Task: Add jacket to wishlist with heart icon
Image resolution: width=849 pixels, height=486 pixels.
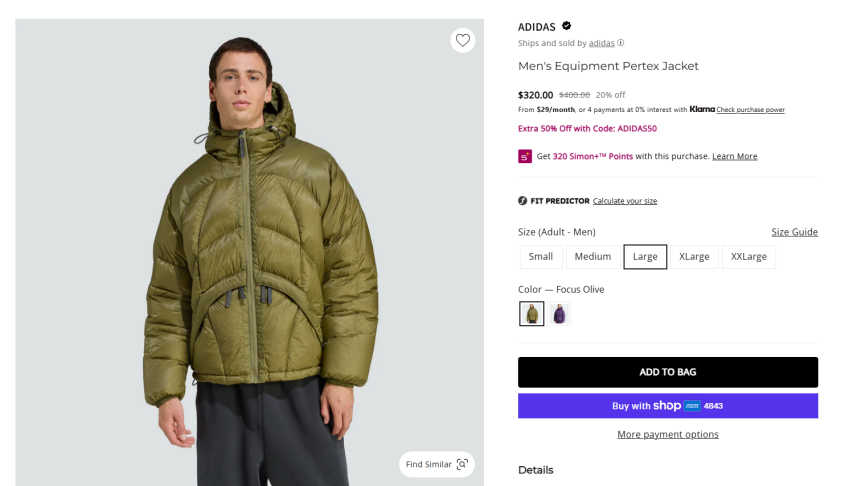Action: click(x=462, y=41)
